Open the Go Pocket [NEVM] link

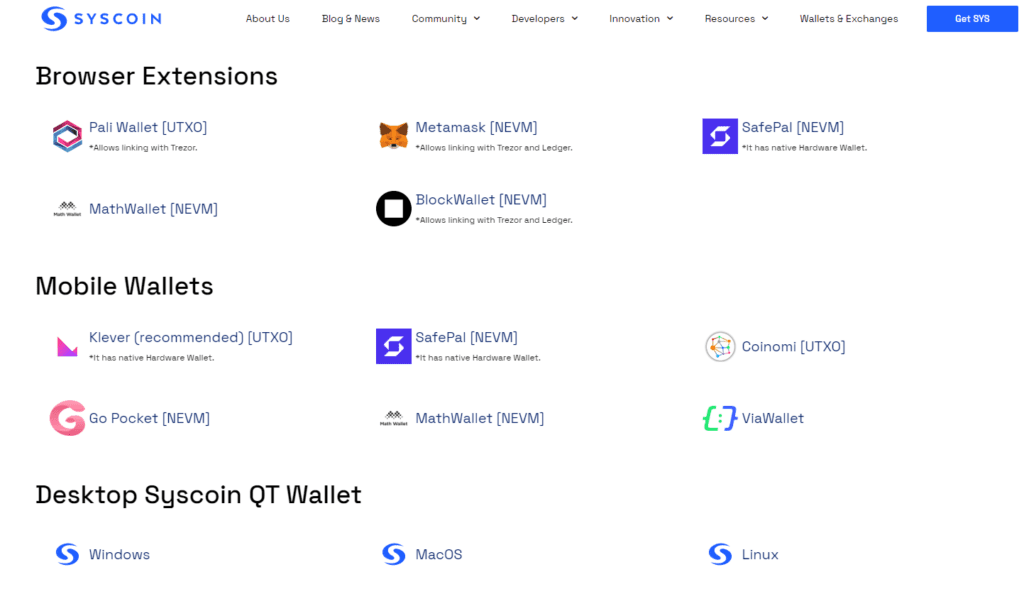[x=150, y=418]
